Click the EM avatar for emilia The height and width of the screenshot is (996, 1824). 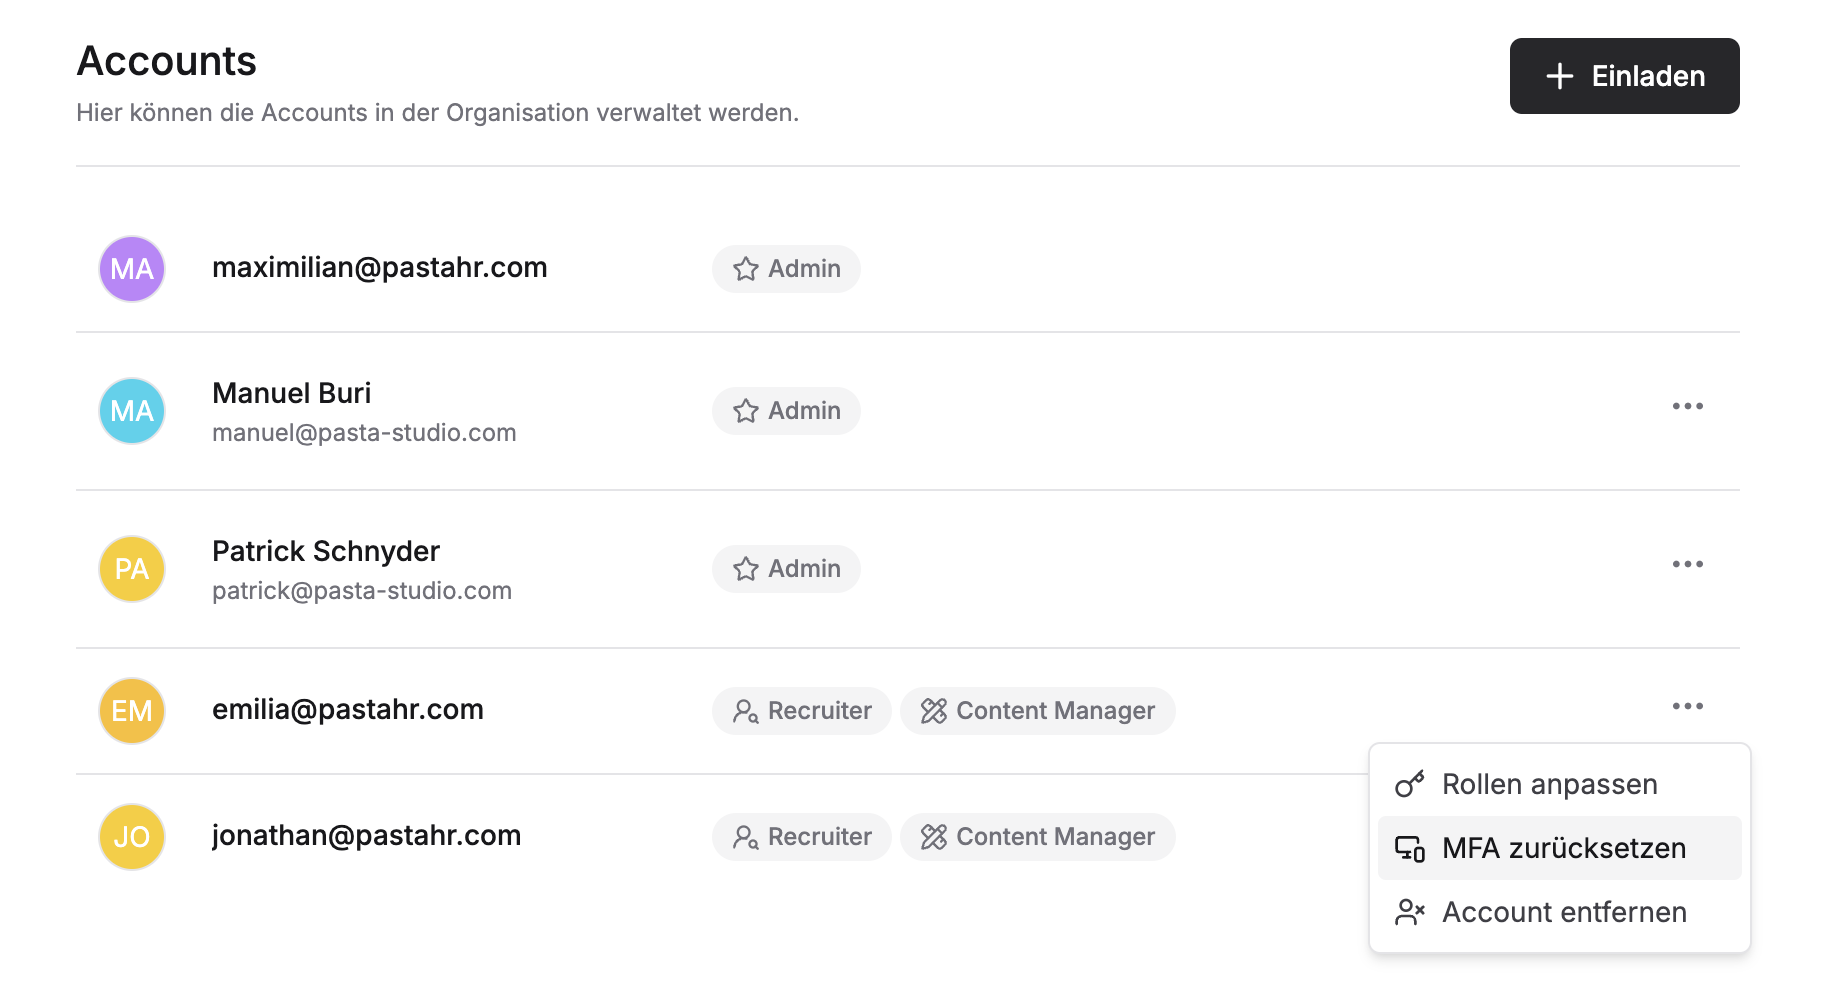[x=132, y=711]
